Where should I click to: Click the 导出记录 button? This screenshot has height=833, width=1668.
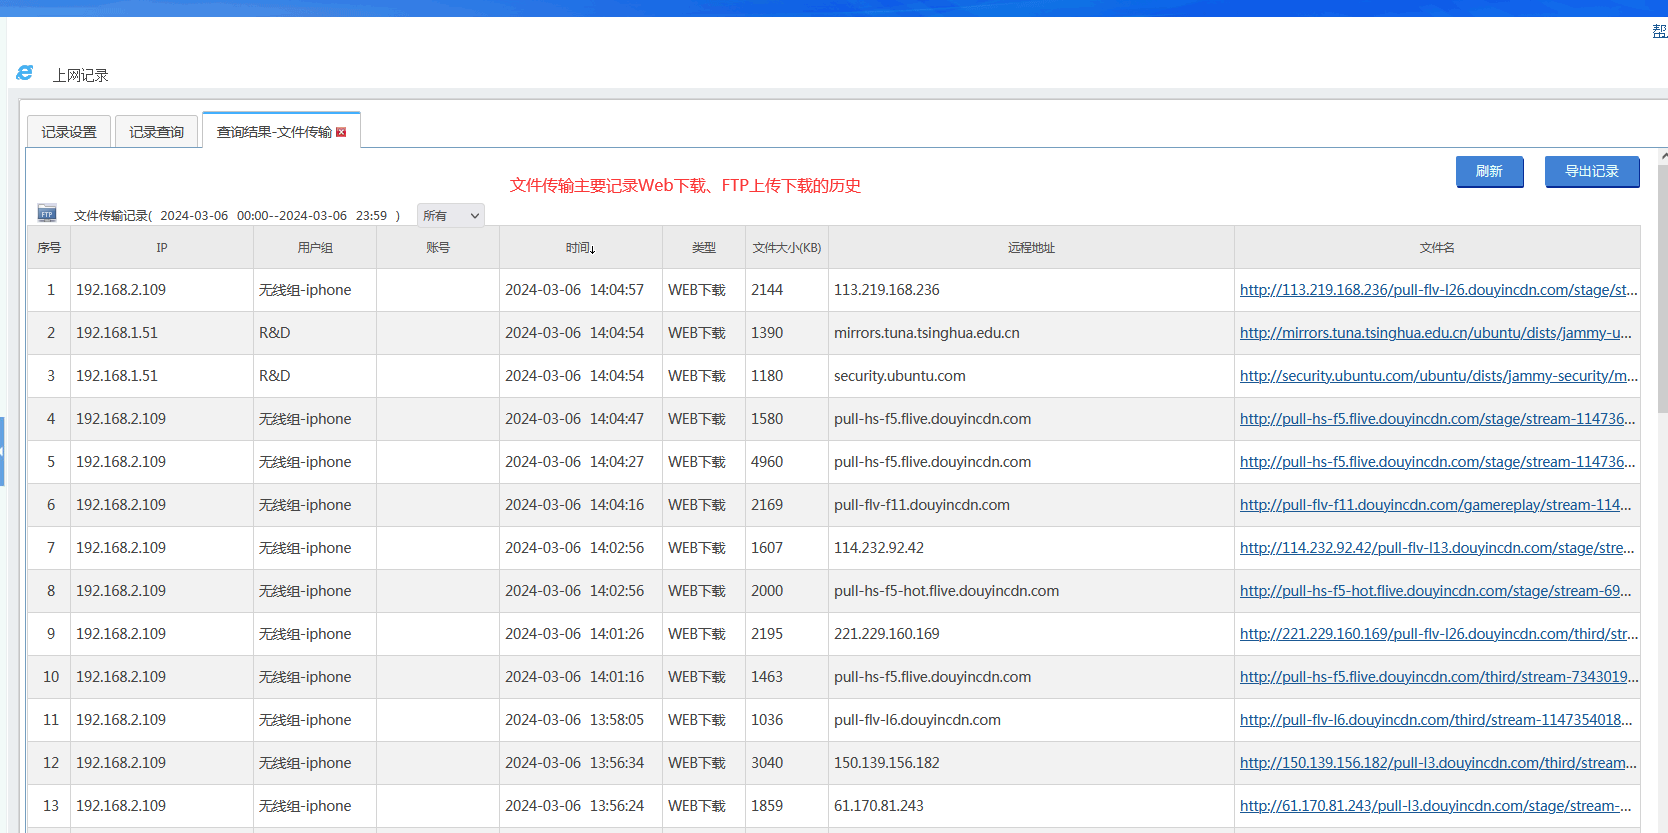1591,172
